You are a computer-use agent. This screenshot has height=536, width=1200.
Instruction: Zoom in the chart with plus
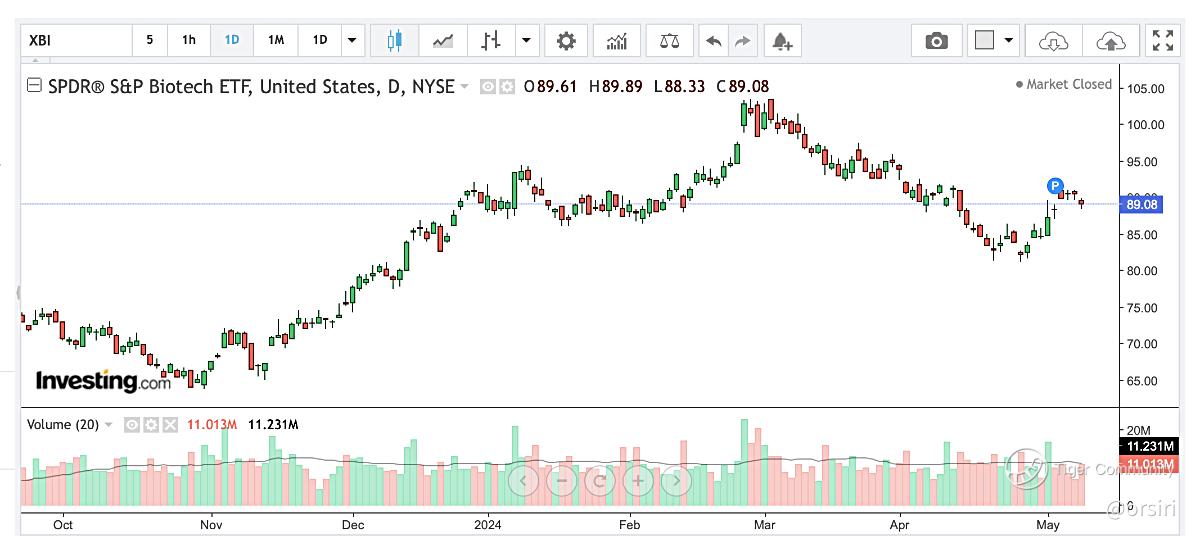638,481
